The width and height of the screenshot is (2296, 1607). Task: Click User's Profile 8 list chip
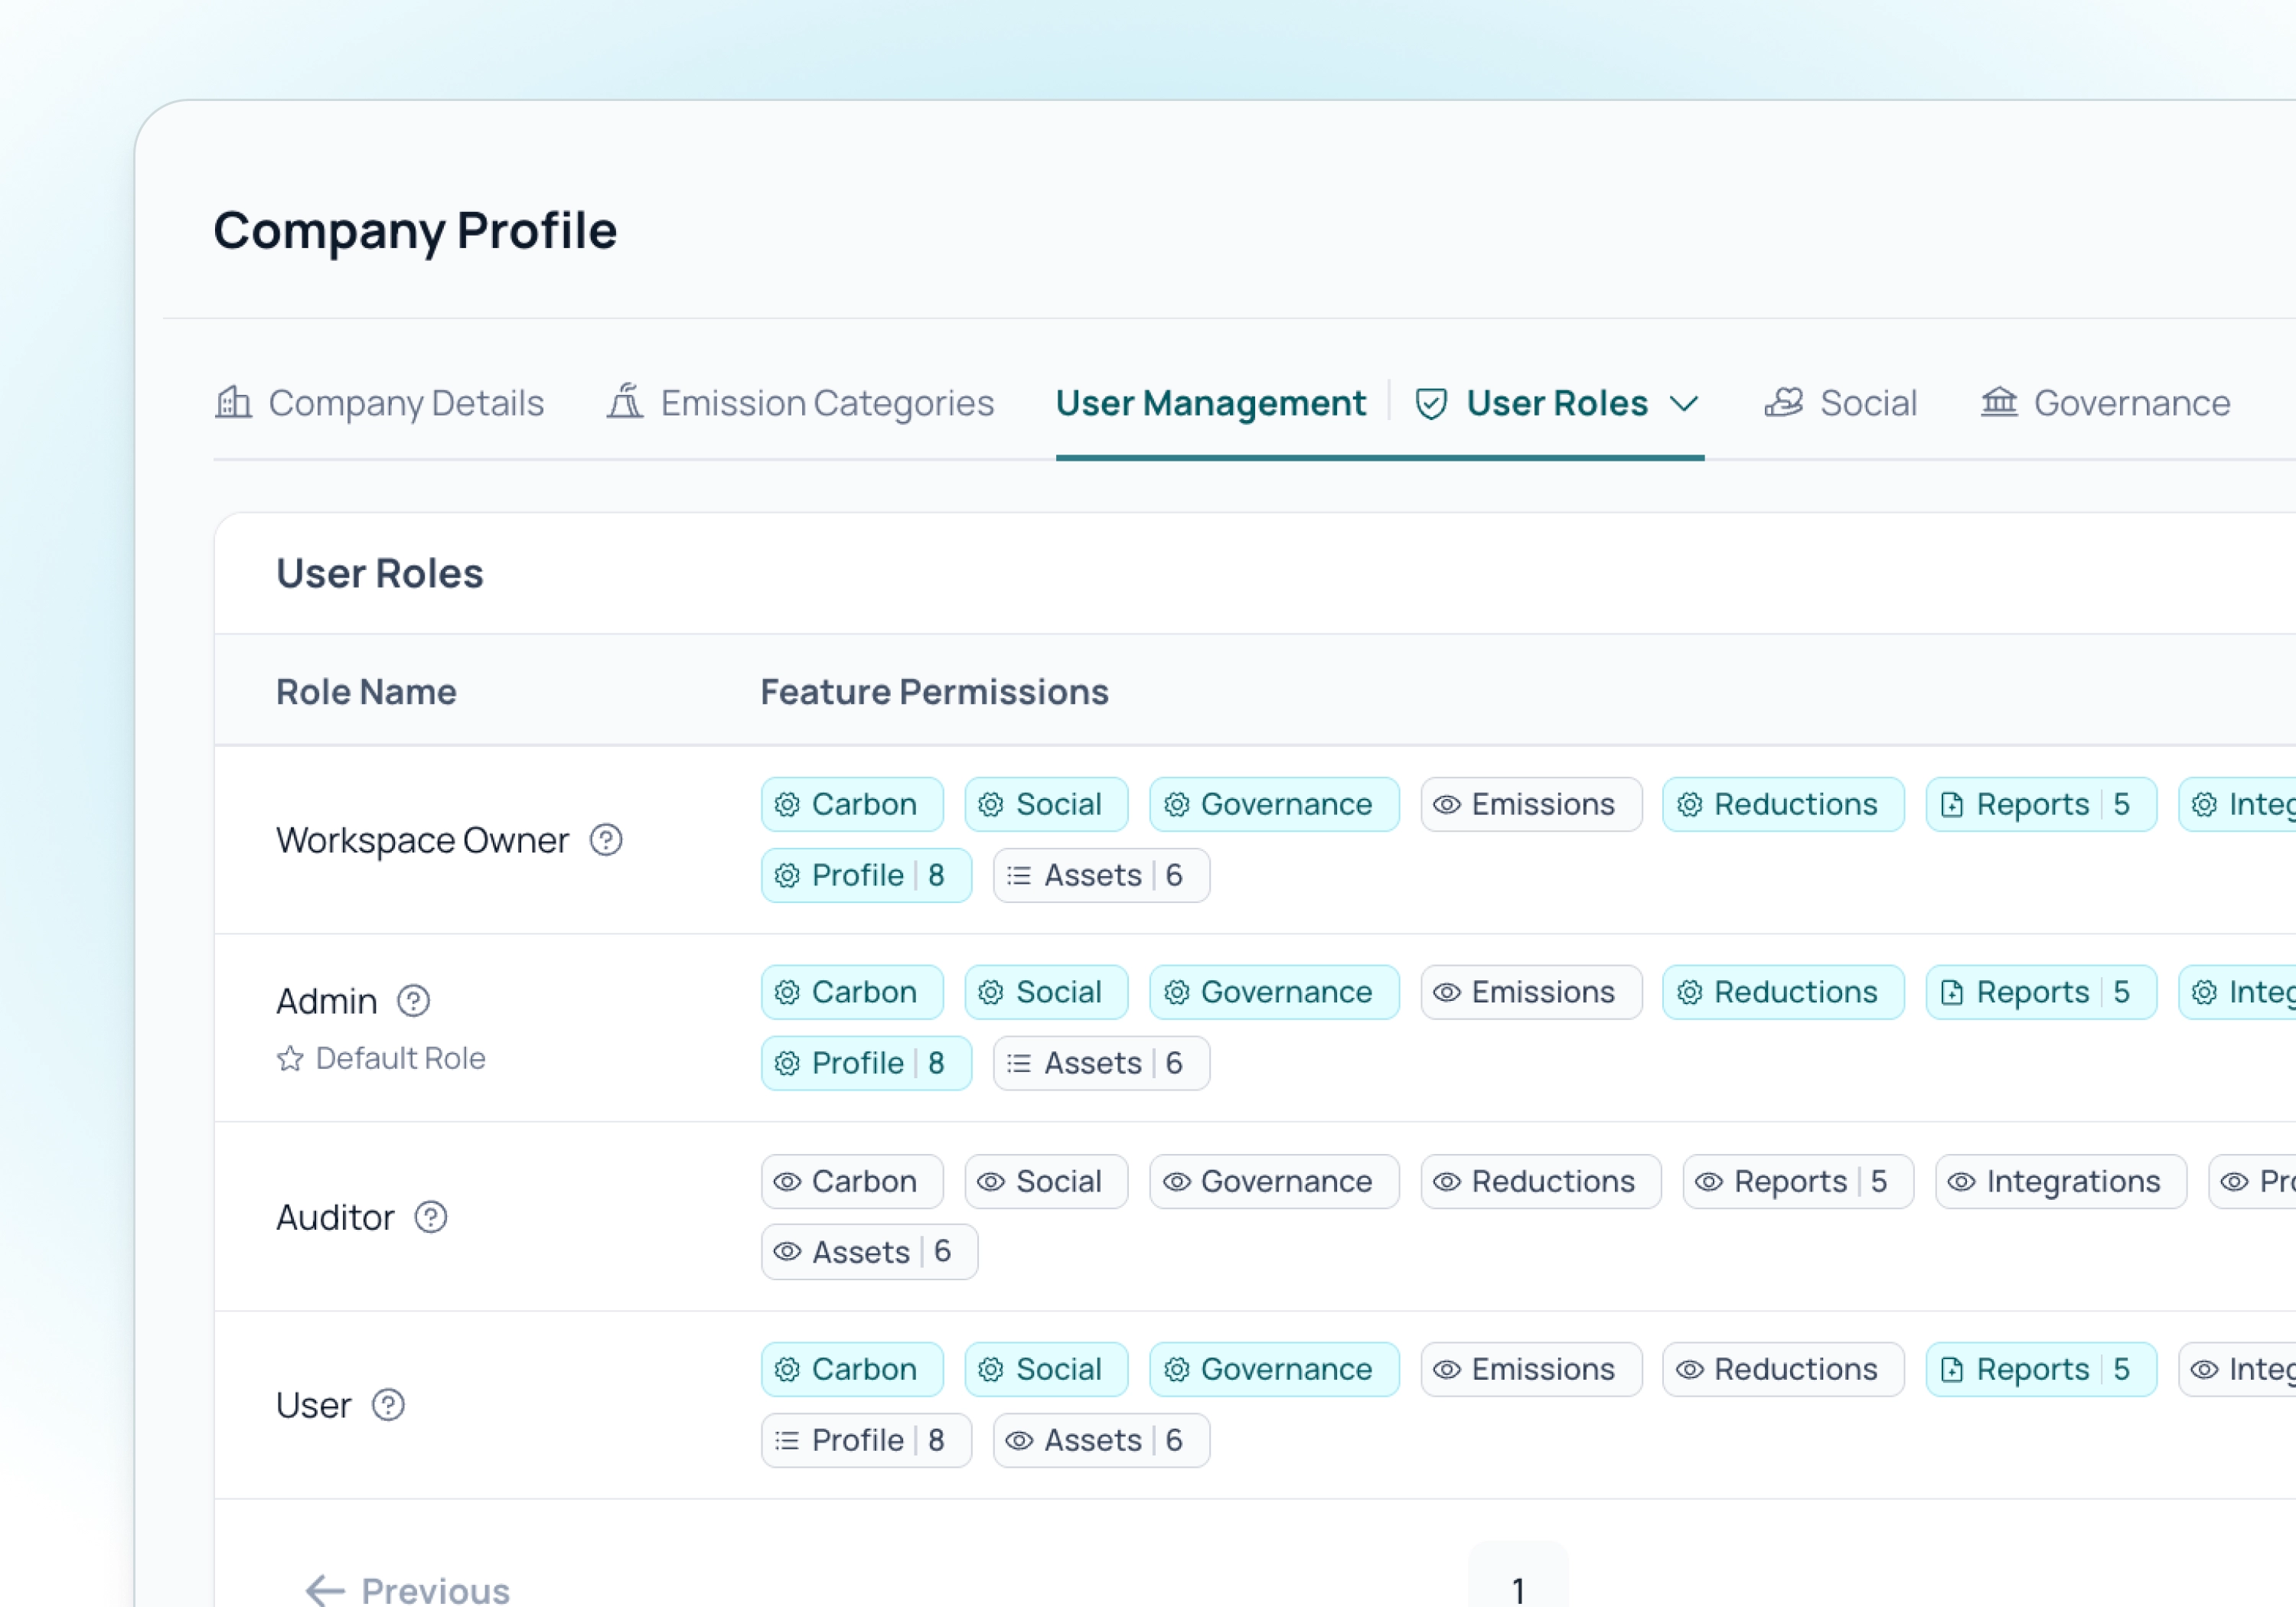[866, 1440]
